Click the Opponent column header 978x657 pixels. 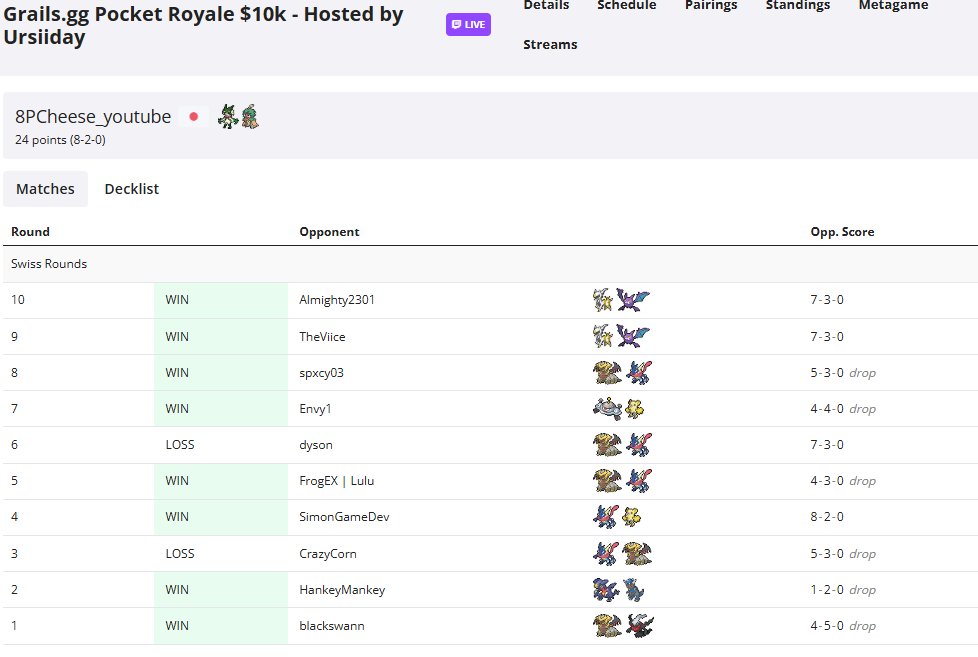(x=329, y=232)
